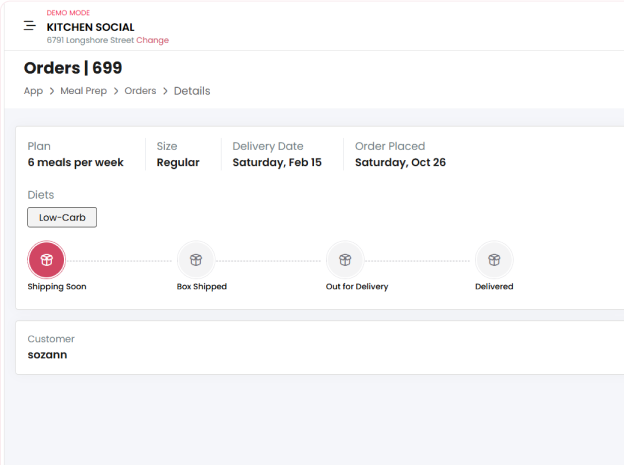Click the Kitchen Social restaurant name
The image size is (624, 465).
(x=90, y=27)
